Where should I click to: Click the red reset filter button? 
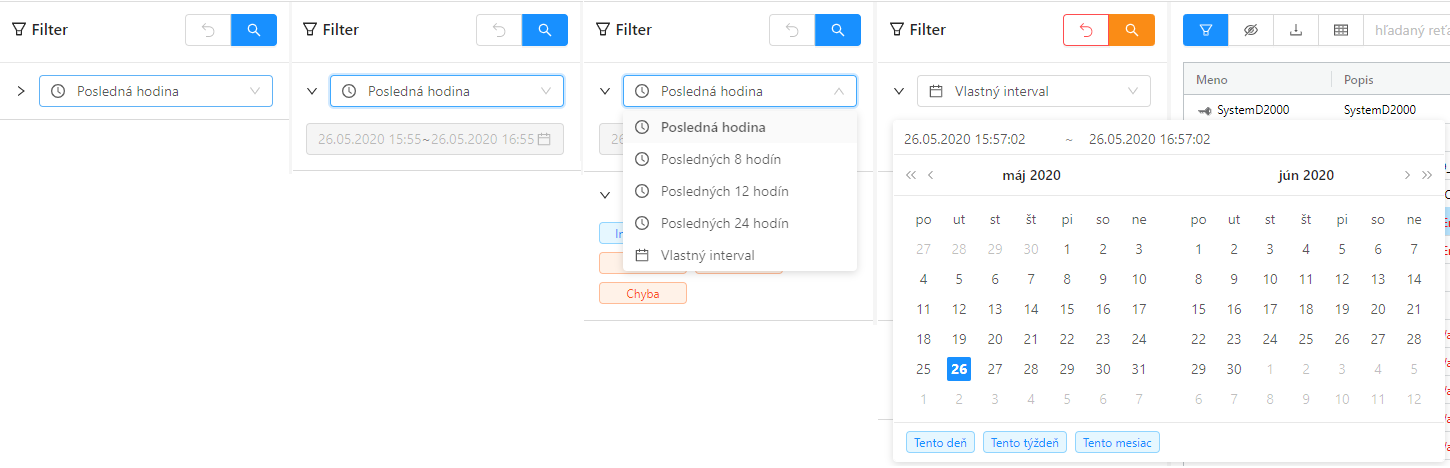[1086, 30]
